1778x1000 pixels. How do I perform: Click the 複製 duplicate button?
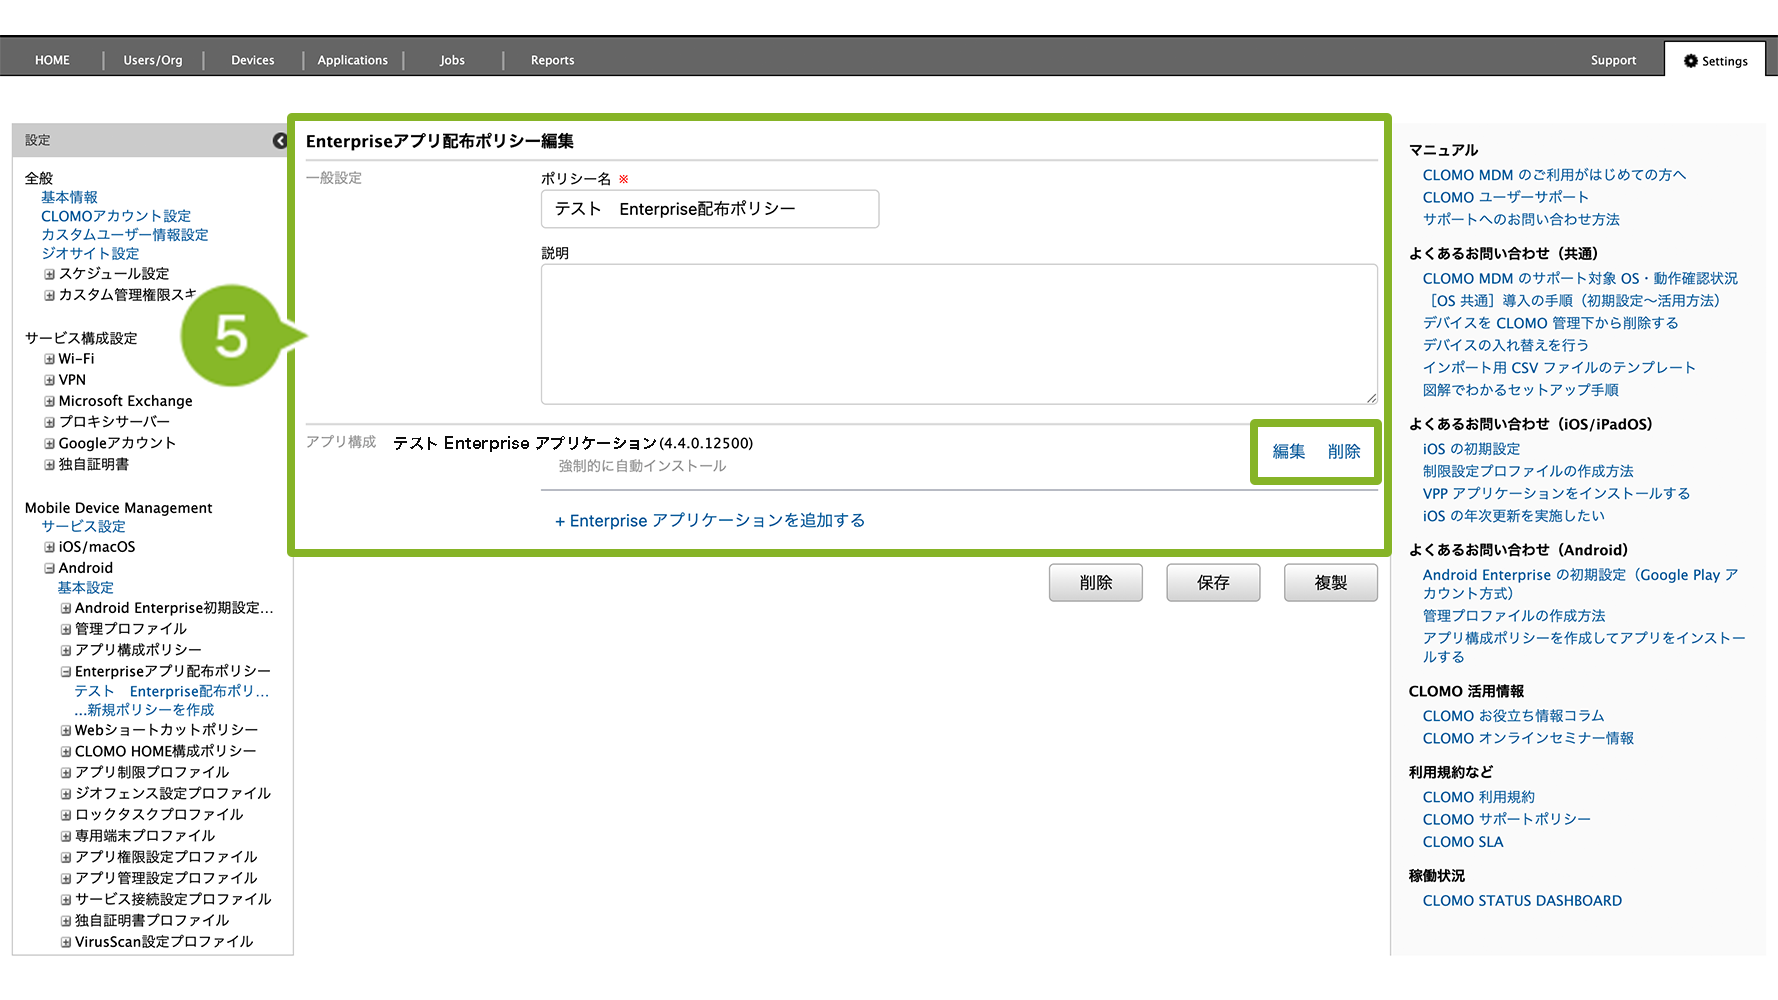pos(1330,582)
